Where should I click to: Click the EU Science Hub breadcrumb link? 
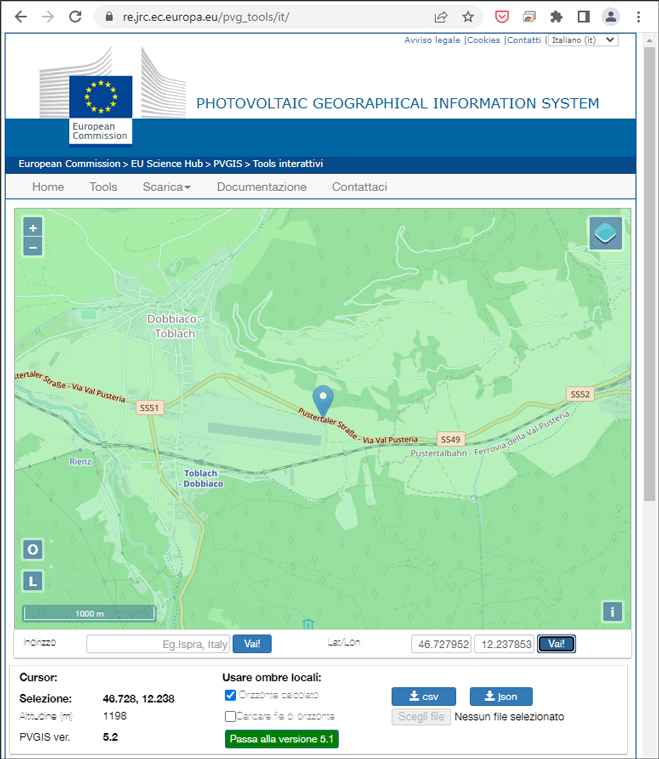click(x=167, y=164)
